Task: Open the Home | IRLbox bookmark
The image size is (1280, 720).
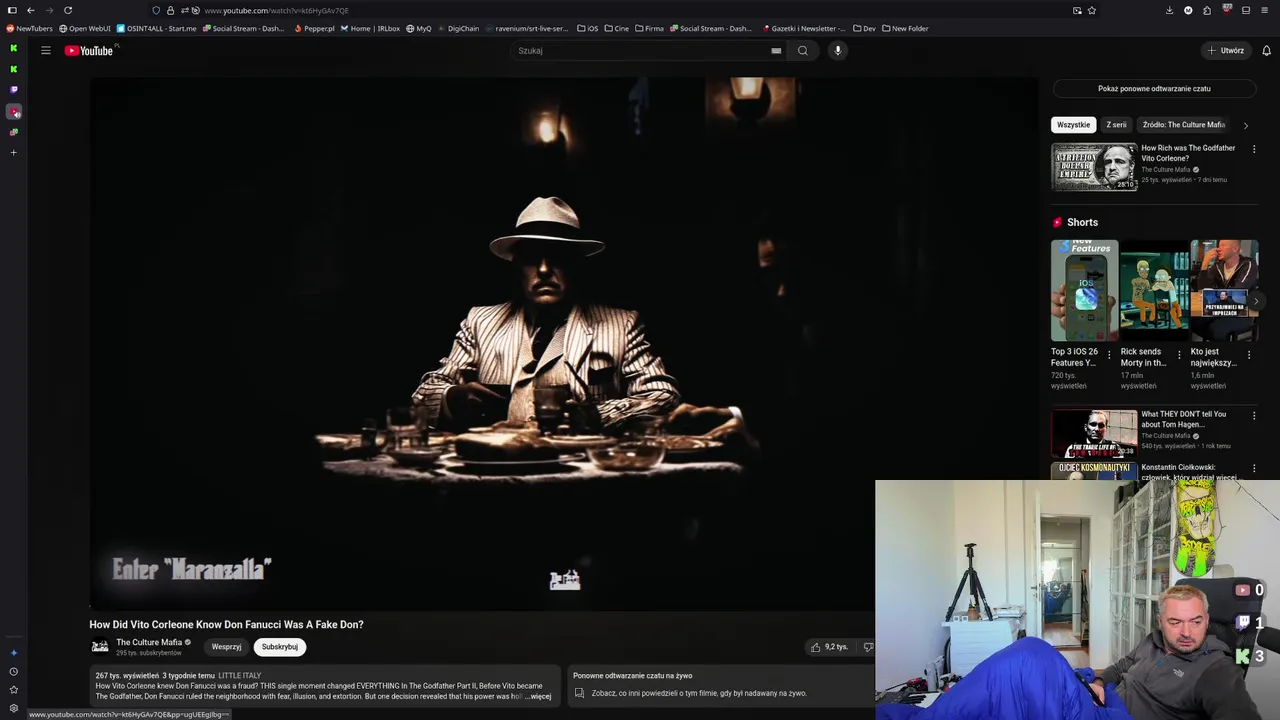Action: [x=370, y=28]
